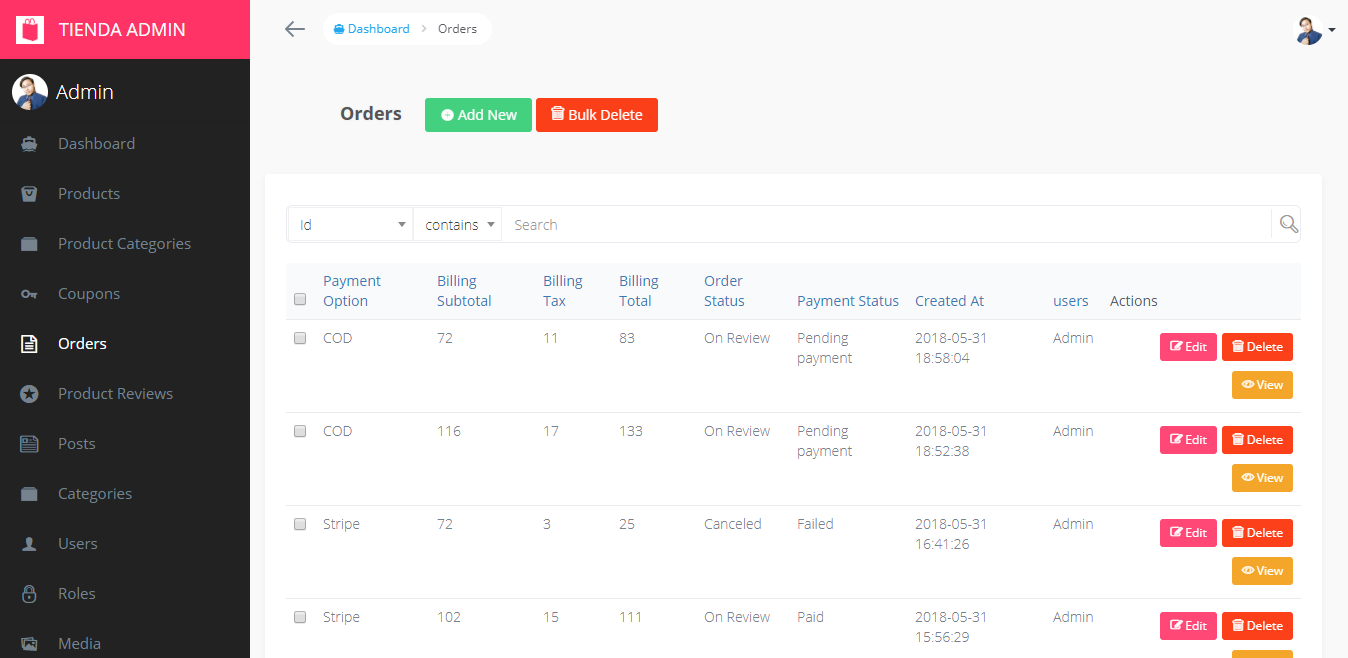
Task: Check the Paid Stripe order checkbox
Action: pos(300,617)
